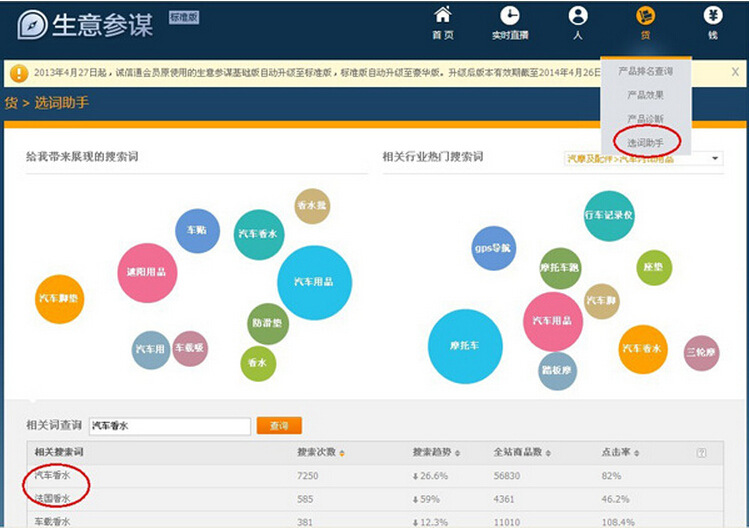The height and width of the screenshot is (528, 750).
Task: Choose 产品排名查询 in the 货 menu
Action: (x=645, y=71)
